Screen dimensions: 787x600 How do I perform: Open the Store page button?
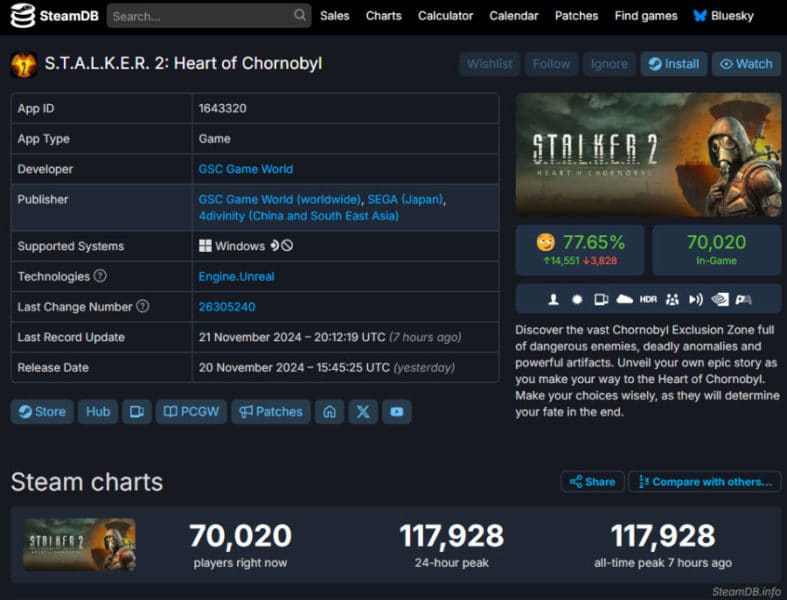(42, 412)
